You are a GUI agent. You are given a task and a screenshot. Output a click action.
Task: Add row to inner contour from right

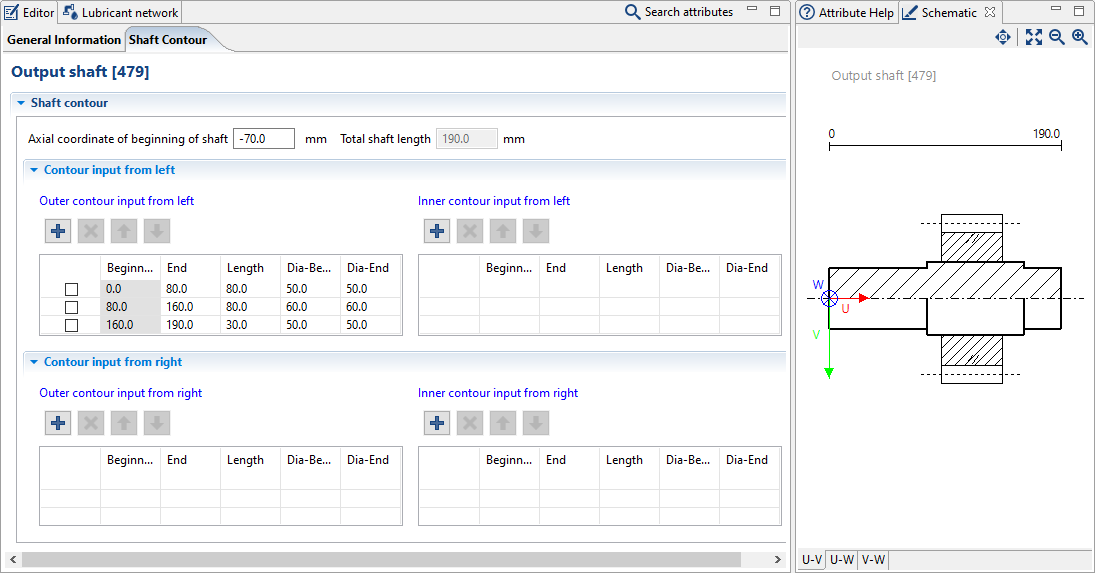coord(437,423)
